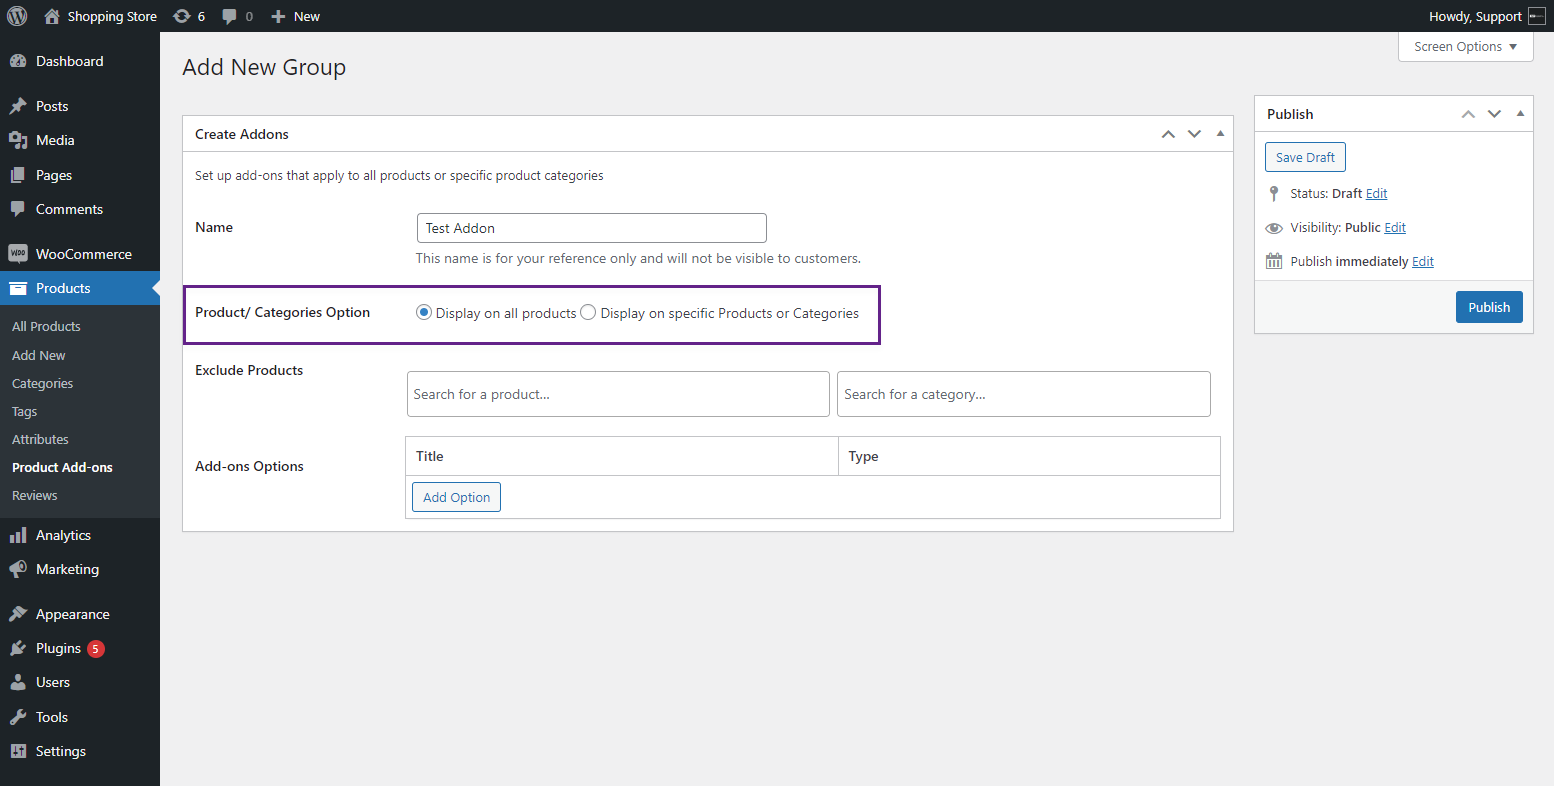Viewport: 1554px width, 786px height.
Task: Click the Status pin icon in the Publish box
Action: pyautogui.click(x=1273, y=194)
